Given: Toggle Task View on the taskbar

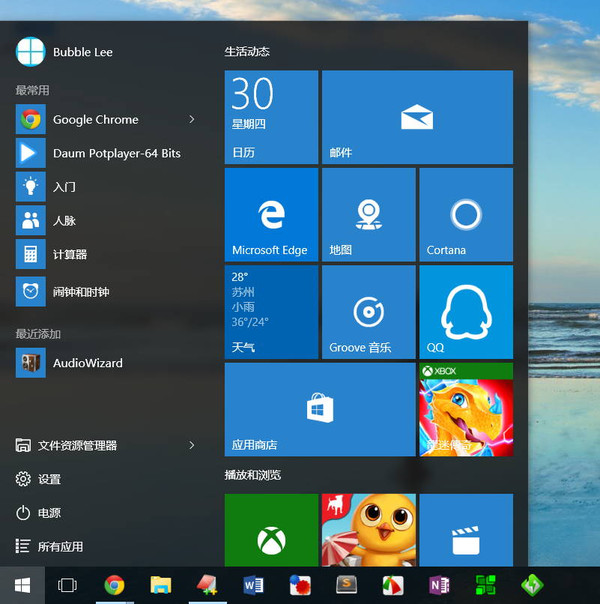Looking at the screenshot, I should click(x=67, y=585).
